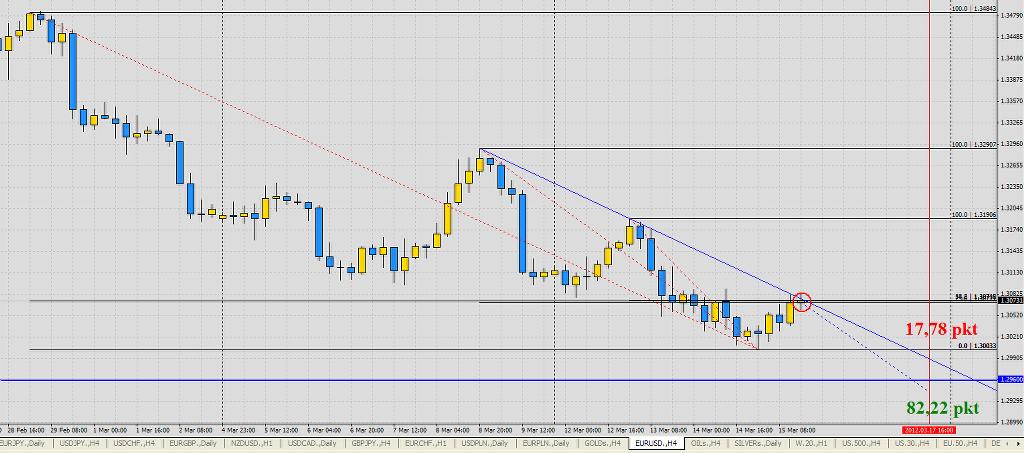Click the 1.31435 price scale value
1024x453 pixels.
pos(1011,251)
